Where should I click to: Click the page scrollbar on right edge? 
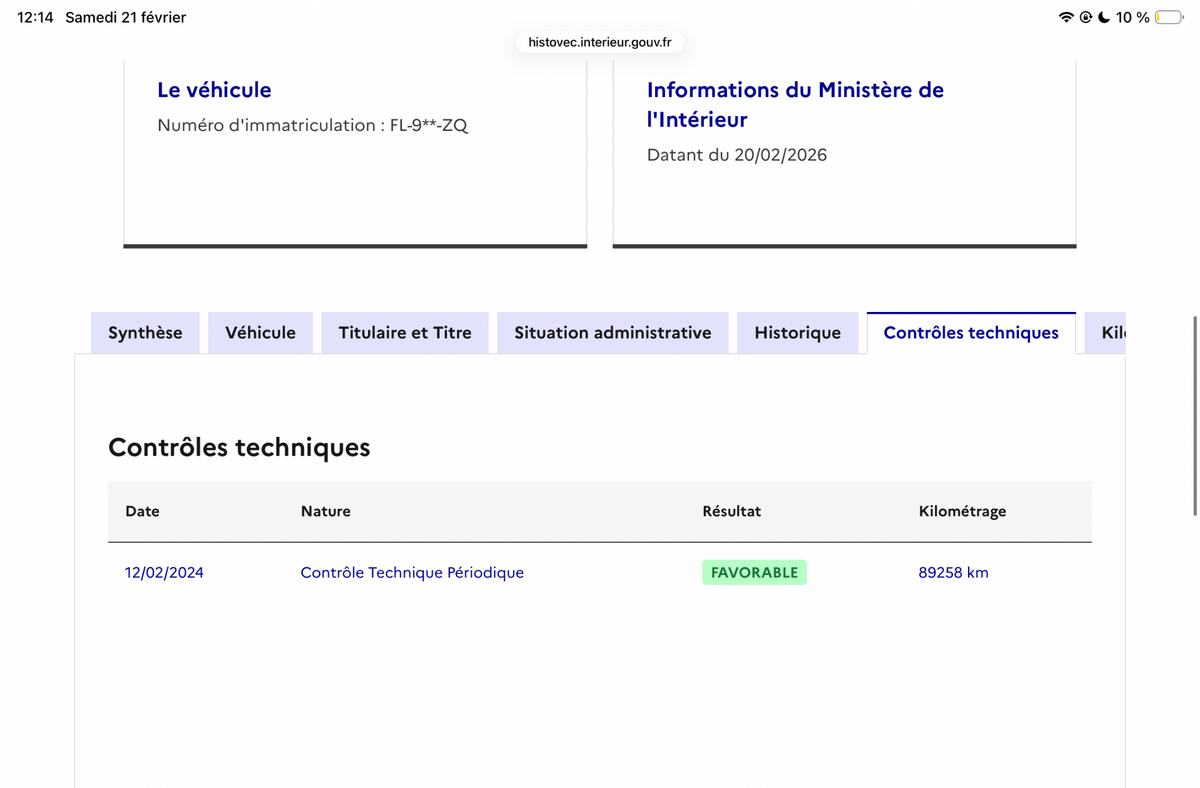1194,416
